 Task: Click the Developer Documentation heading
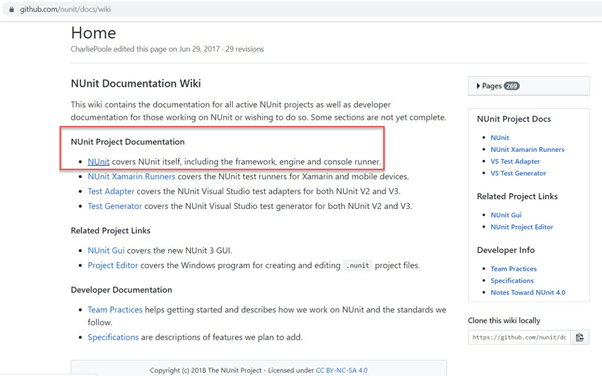tap(121, 290)
